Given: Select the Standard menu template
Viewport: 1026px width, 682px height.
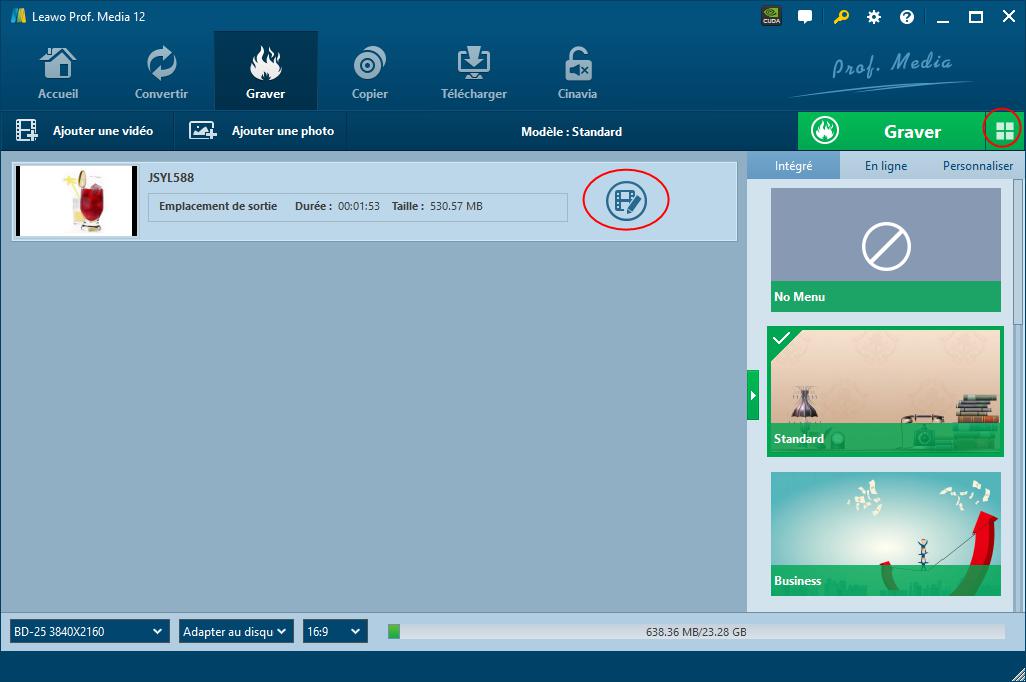Looking at the screenshot, I should pos(886,391).
